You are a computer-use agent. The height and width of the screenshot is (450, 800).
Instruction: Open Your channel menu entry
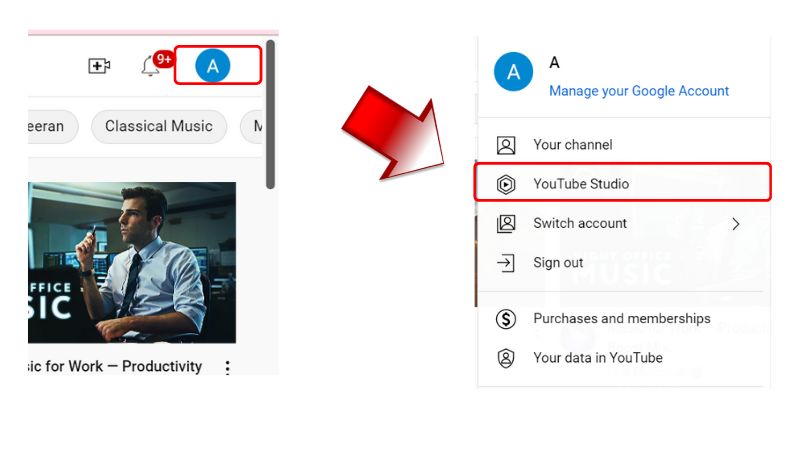point(622,145)
